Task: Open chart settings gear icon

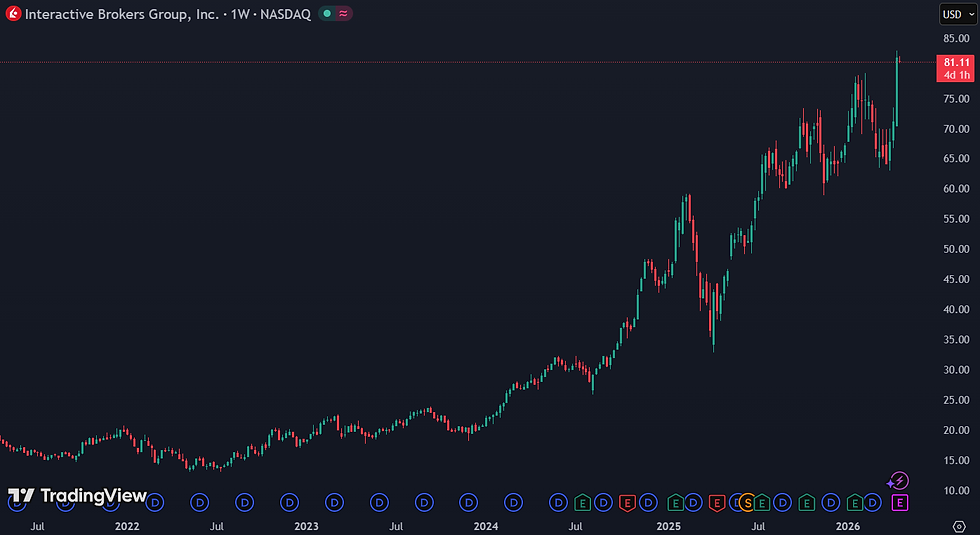Action: point(959,527)
